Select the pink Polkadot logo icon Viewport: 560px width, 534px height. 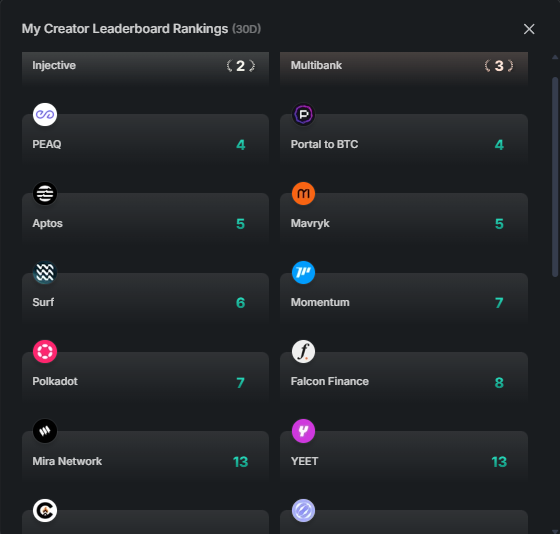(x=45, y=351)
